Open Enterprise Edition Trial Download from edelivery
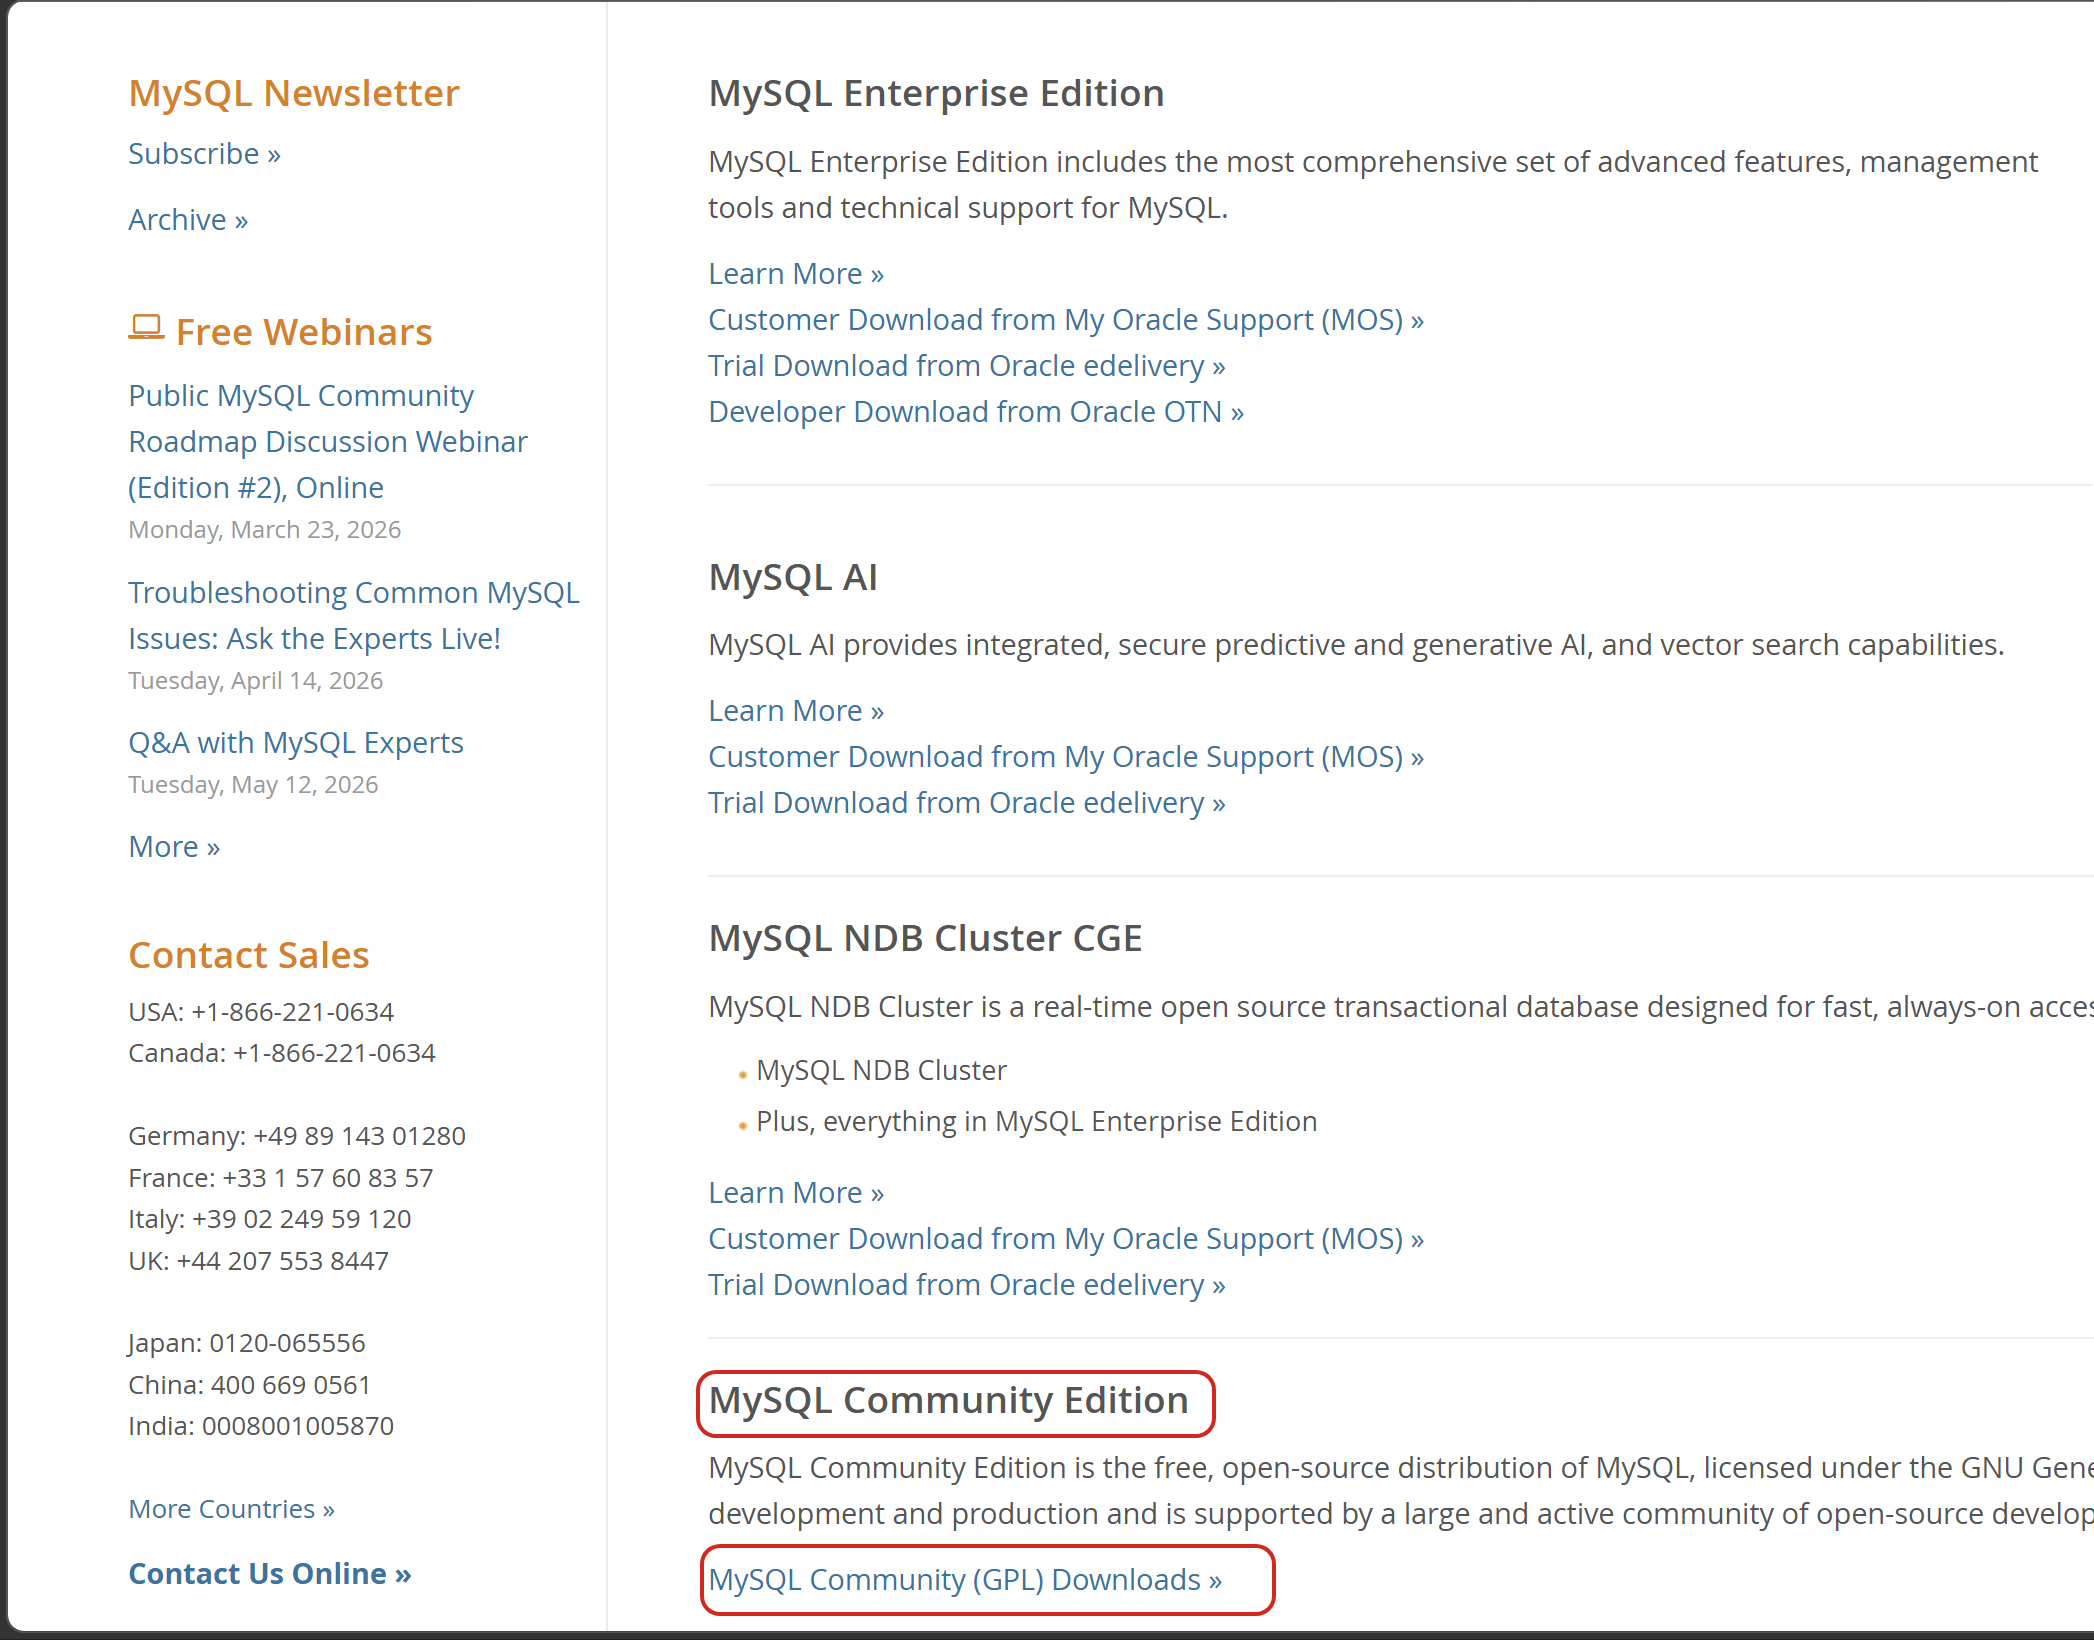Image resolution: width=2094 pixels, height=1640 pixels. coord(967,366)
